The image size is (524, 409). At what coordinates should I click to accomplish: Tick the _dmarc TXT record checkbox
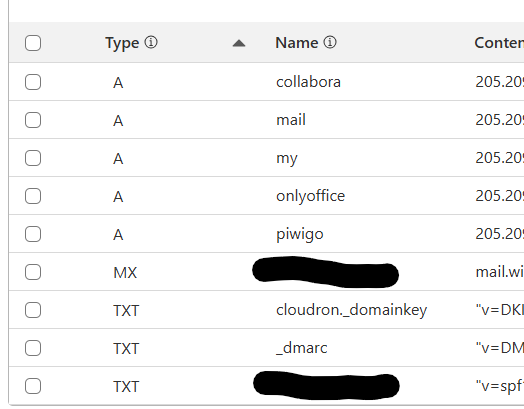point(33,348)
